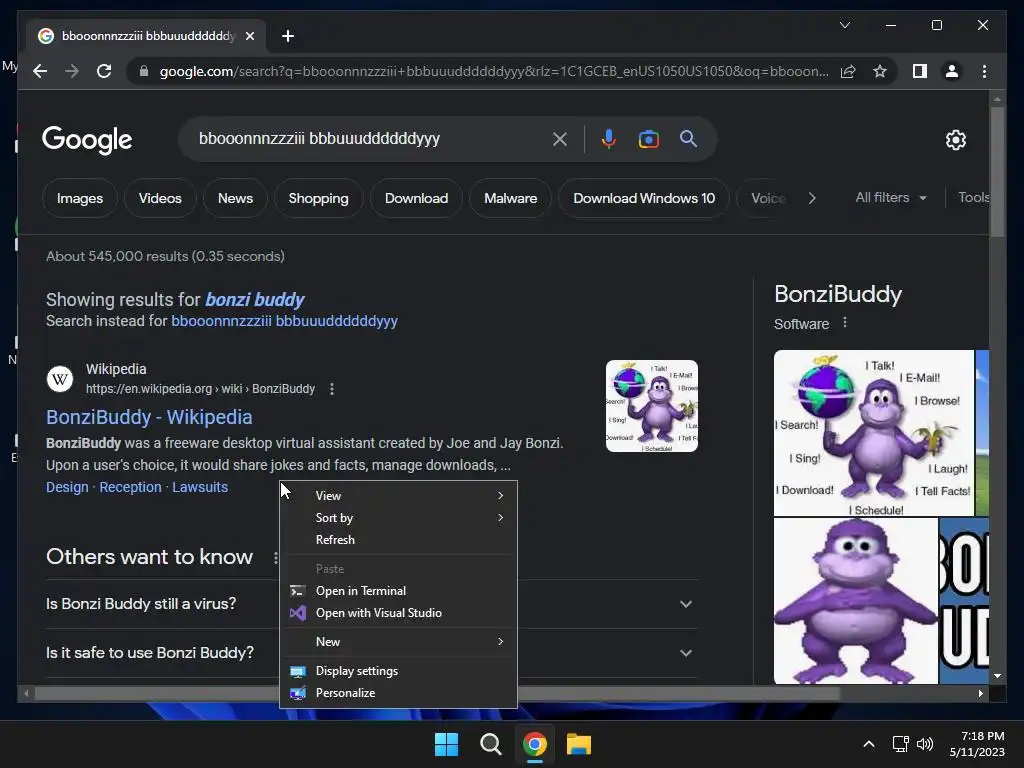Close the bbooonnnzzziii search tab

[249, 36]
